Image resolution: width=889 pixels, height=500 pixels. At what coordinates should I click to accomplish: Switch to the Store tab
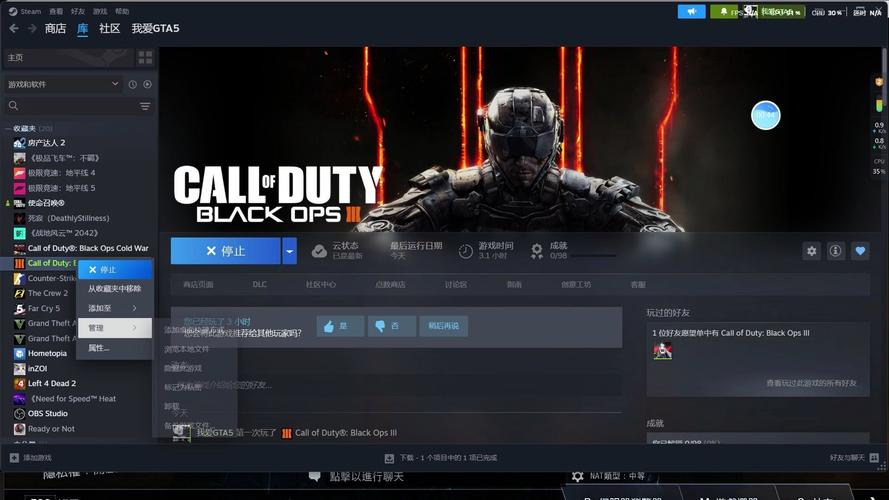(x=56, y=28)
